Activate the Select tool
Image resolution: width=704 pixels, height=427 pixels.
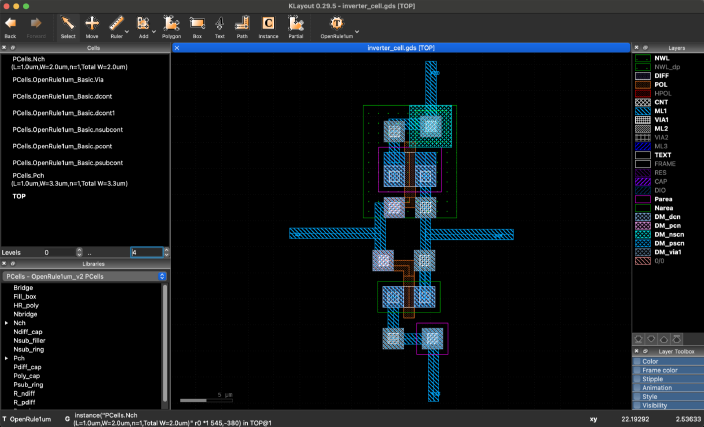[x=68, y=27]
